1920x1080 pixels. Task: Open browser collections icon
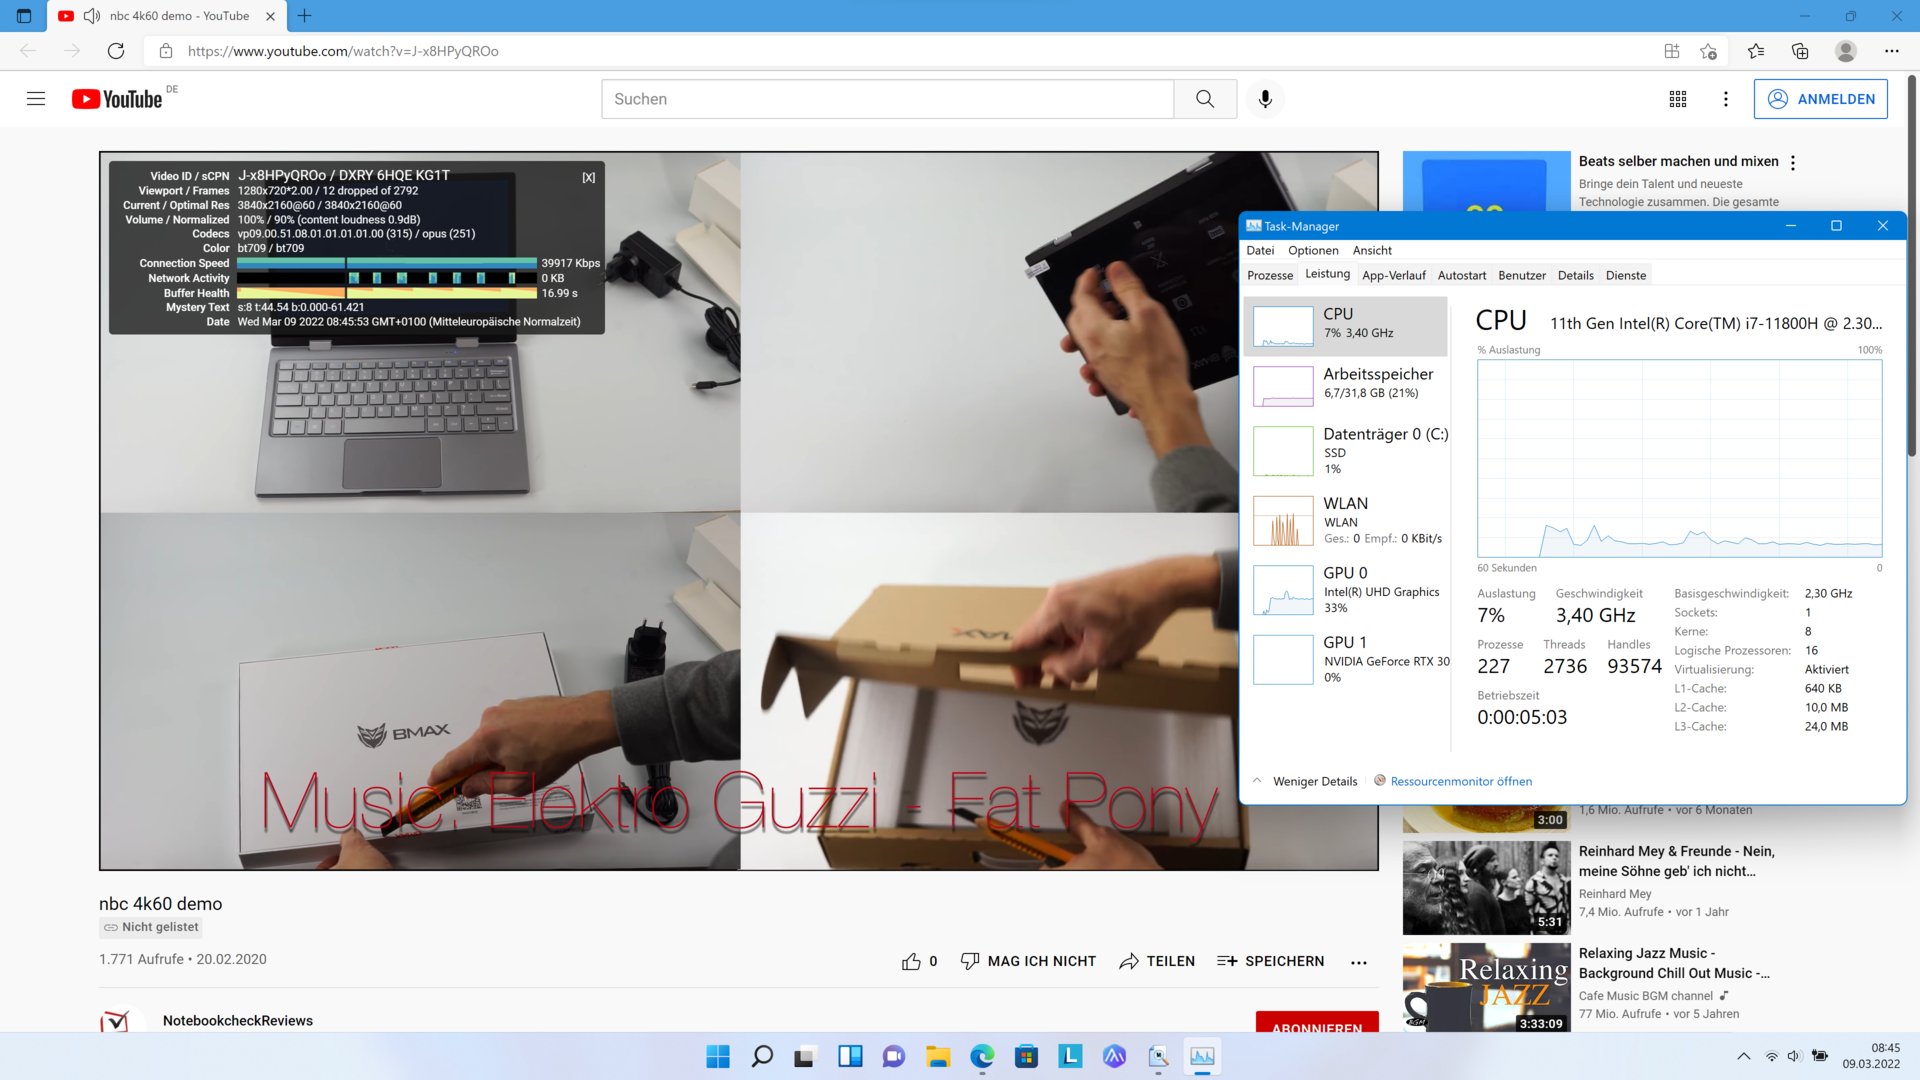pyautogui.click(x=1800, y=51)
